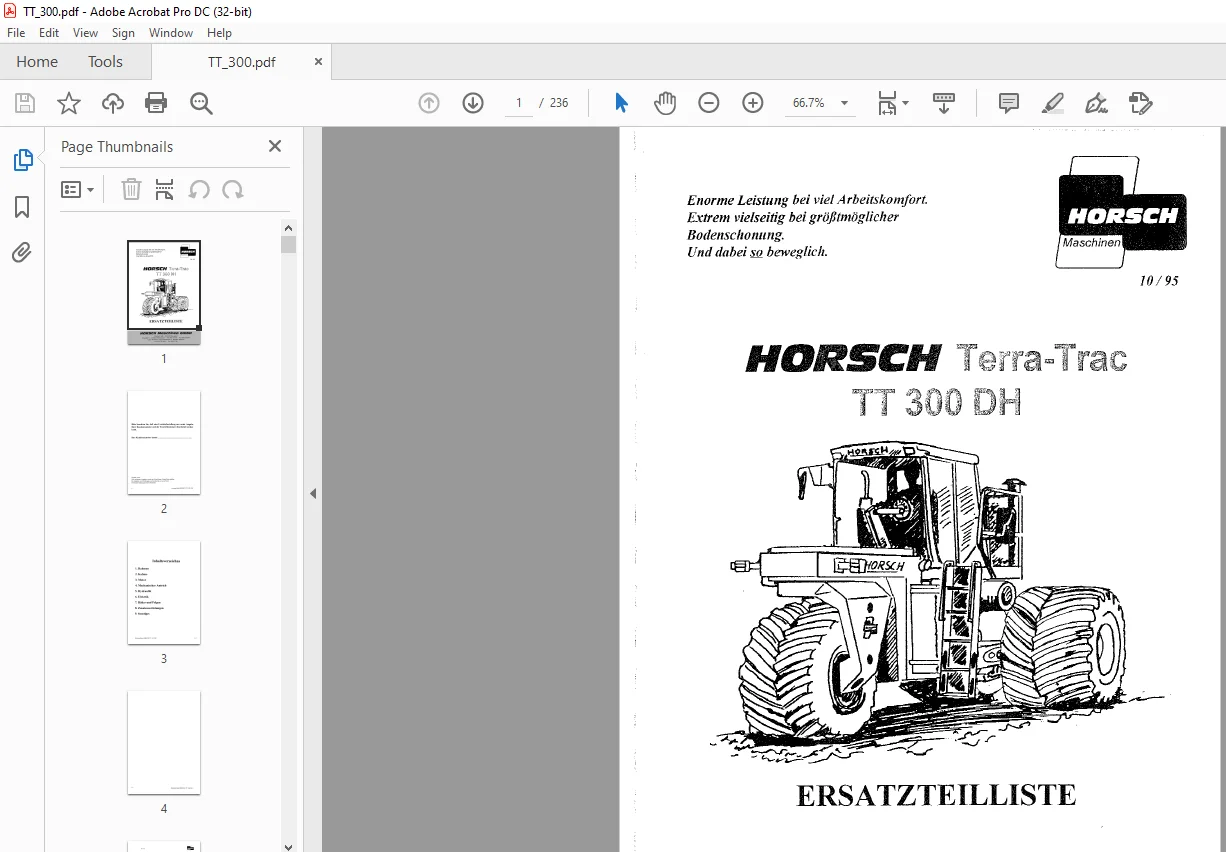Open the Sign menu

pos(123,33)
